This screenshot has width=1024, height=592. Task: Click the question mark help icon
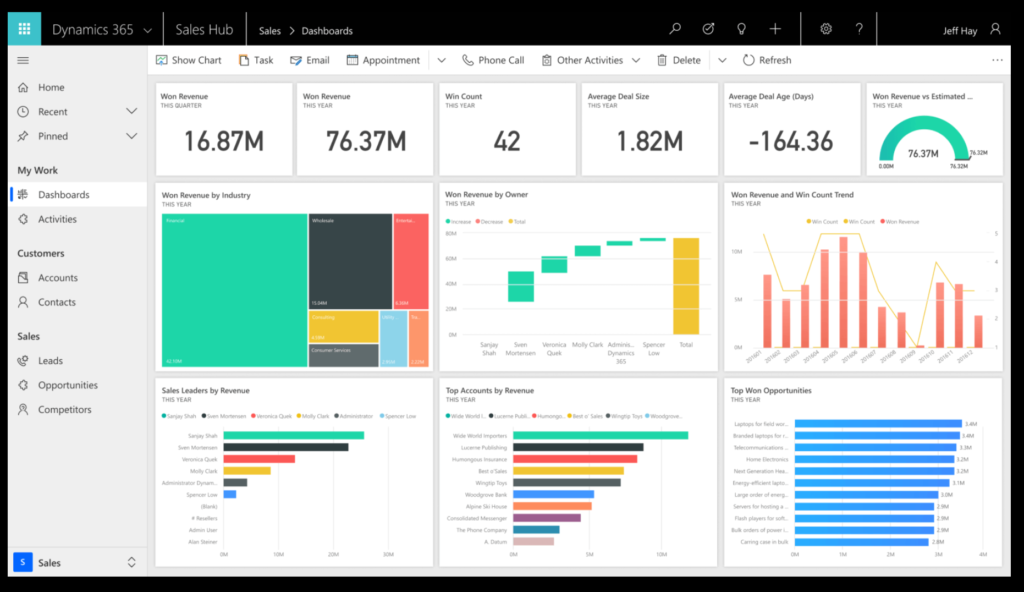pyautogui.click(x=859, y=30)
